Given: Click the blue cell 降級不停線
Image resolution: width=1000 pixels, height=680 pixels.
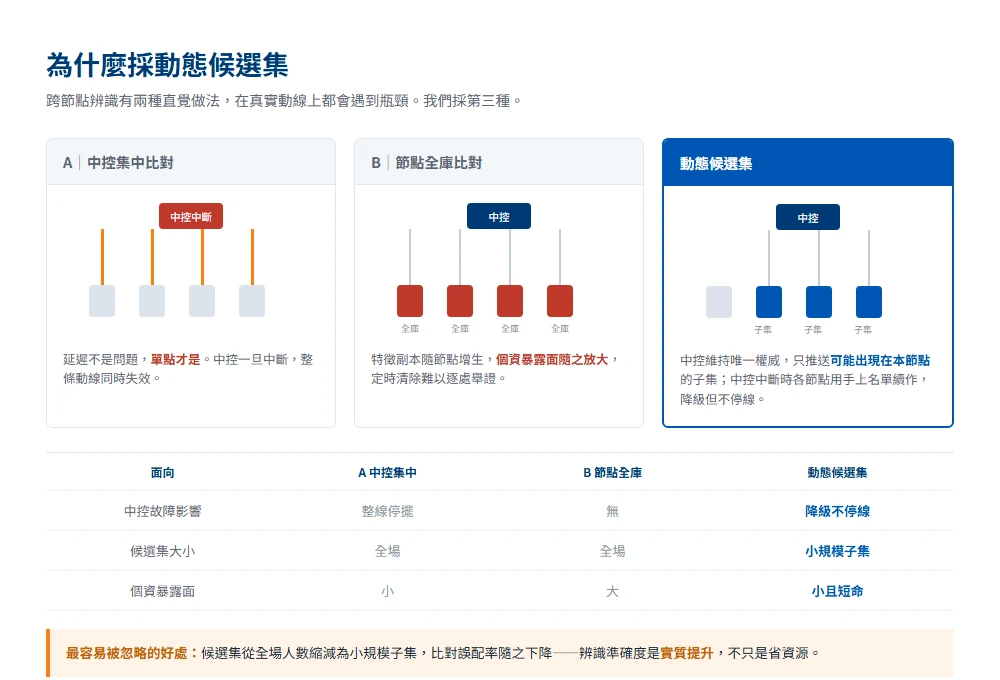Looking at the screenshot, I should (x=837, y=511).
